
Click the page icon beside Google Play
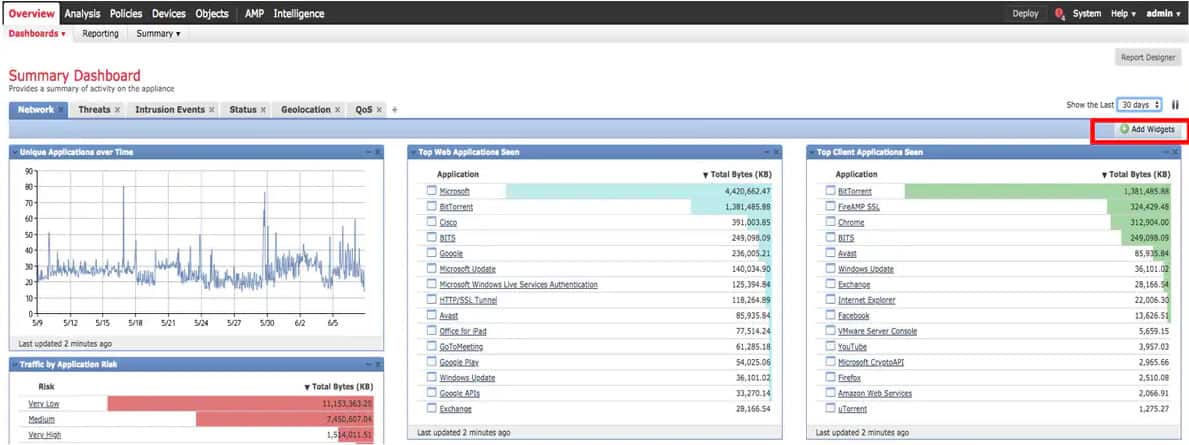(431, 362)
